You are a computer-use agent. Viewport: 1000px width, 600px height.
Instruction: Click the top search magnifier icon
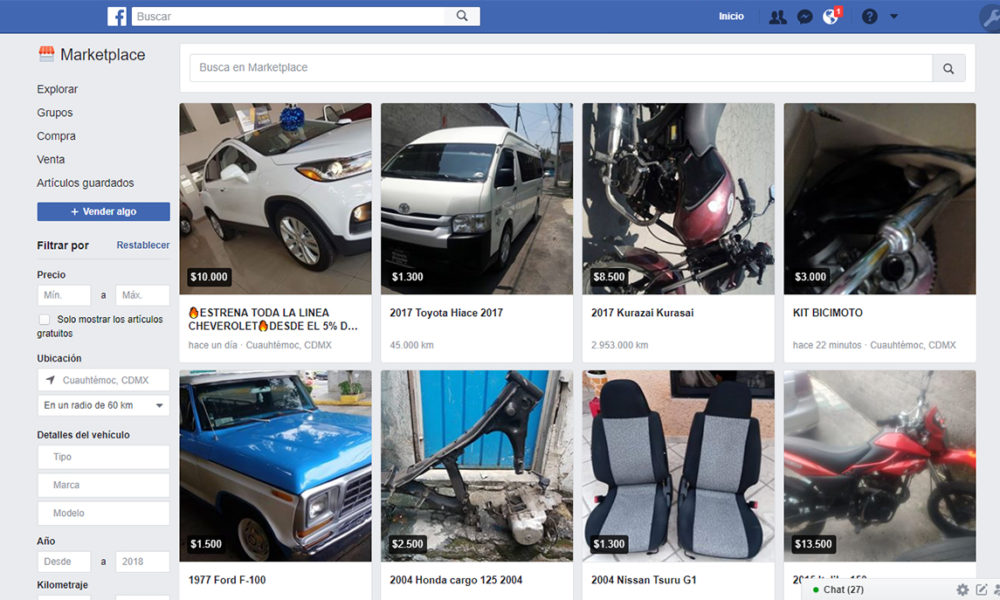pyautogui.click(x=462, y=16)
